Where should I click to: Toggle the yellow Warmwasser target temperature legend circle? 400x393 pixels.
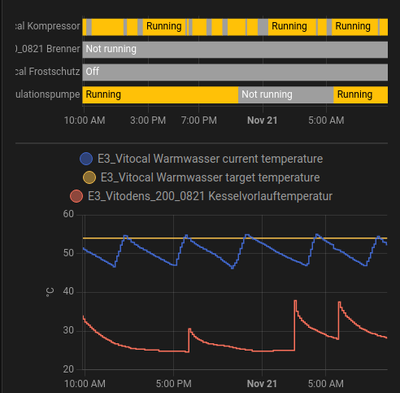pyautogui.click(x=89, y=177)
